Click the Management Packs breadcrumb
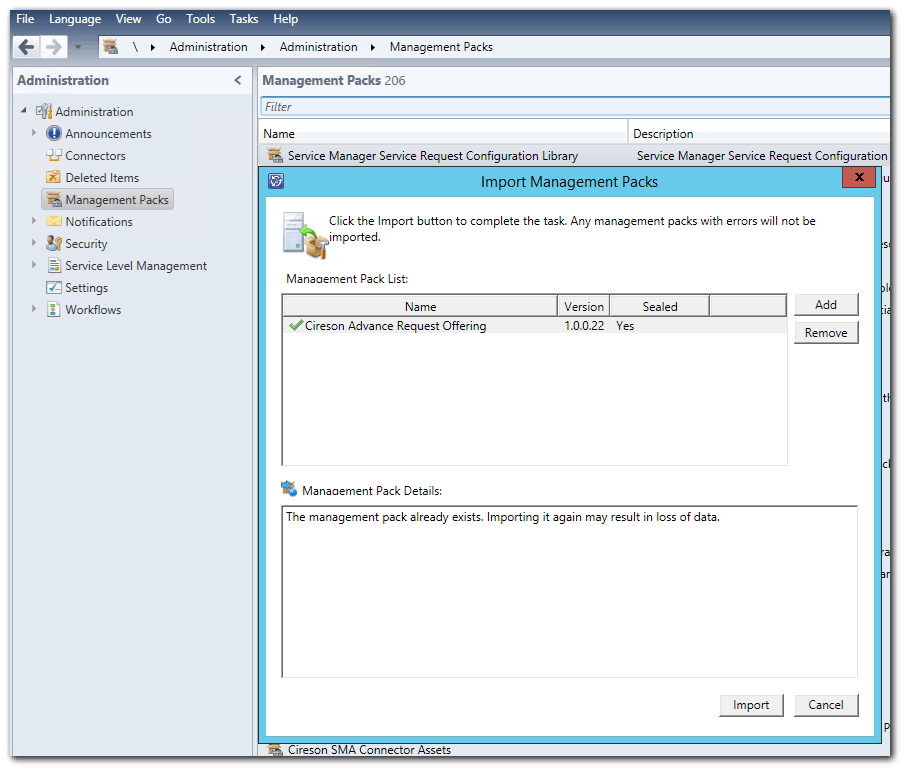Viewport: 908px width, 774px height. pos(441,47)
